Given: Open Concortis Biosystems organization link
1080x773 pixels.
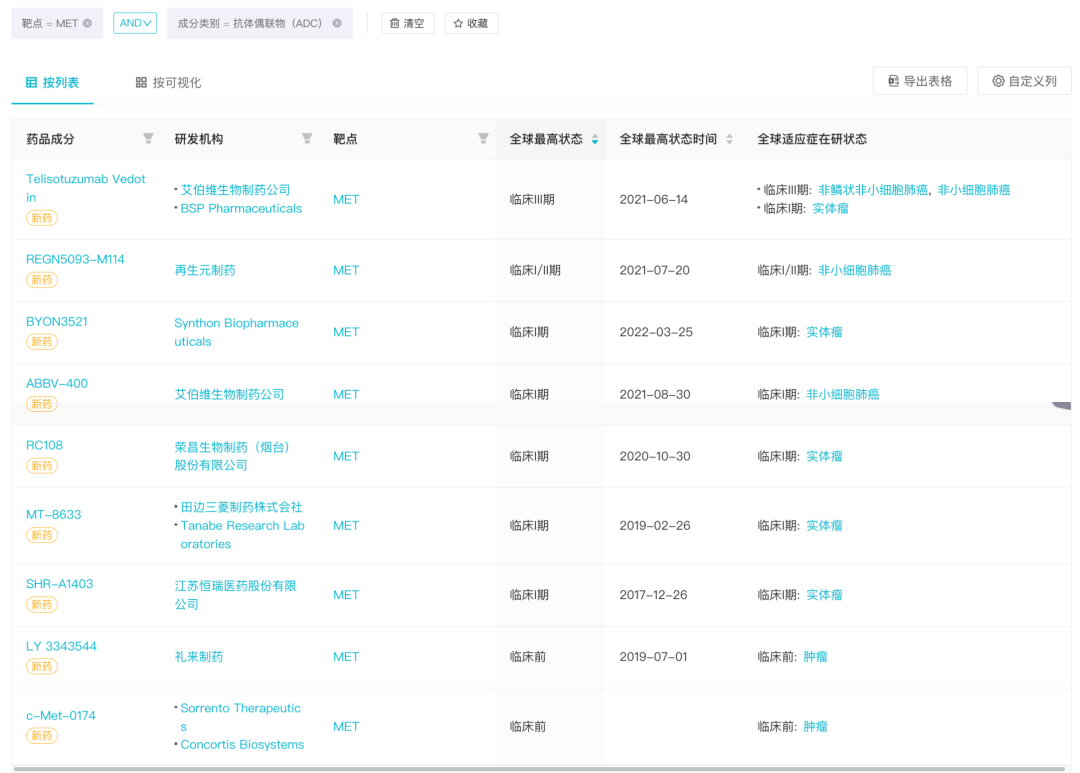Looking at the screenshot, I should [242, 744].
